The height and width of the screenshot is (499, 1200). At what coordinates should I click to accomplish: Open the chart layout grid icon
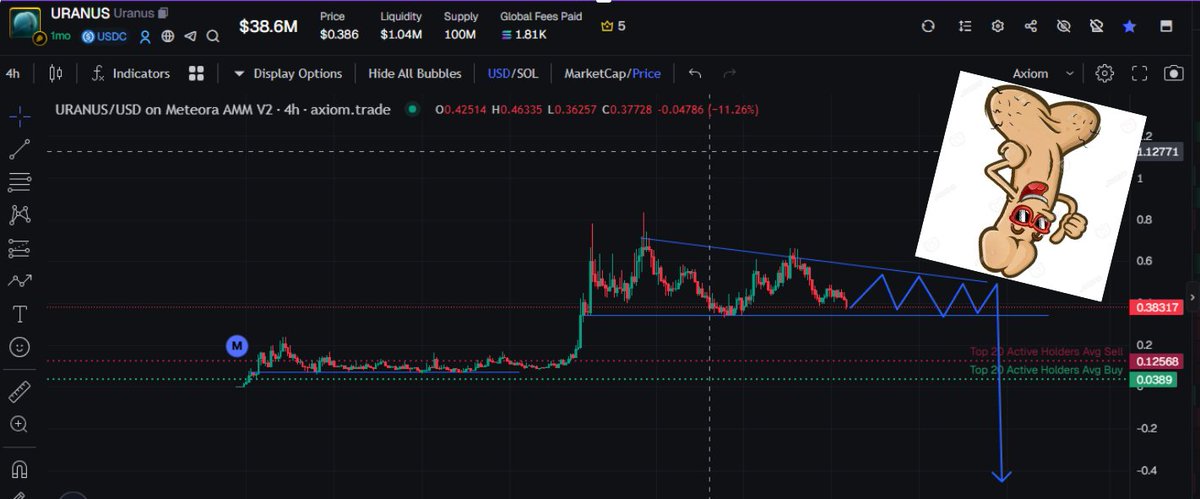(x=196, y=73)
